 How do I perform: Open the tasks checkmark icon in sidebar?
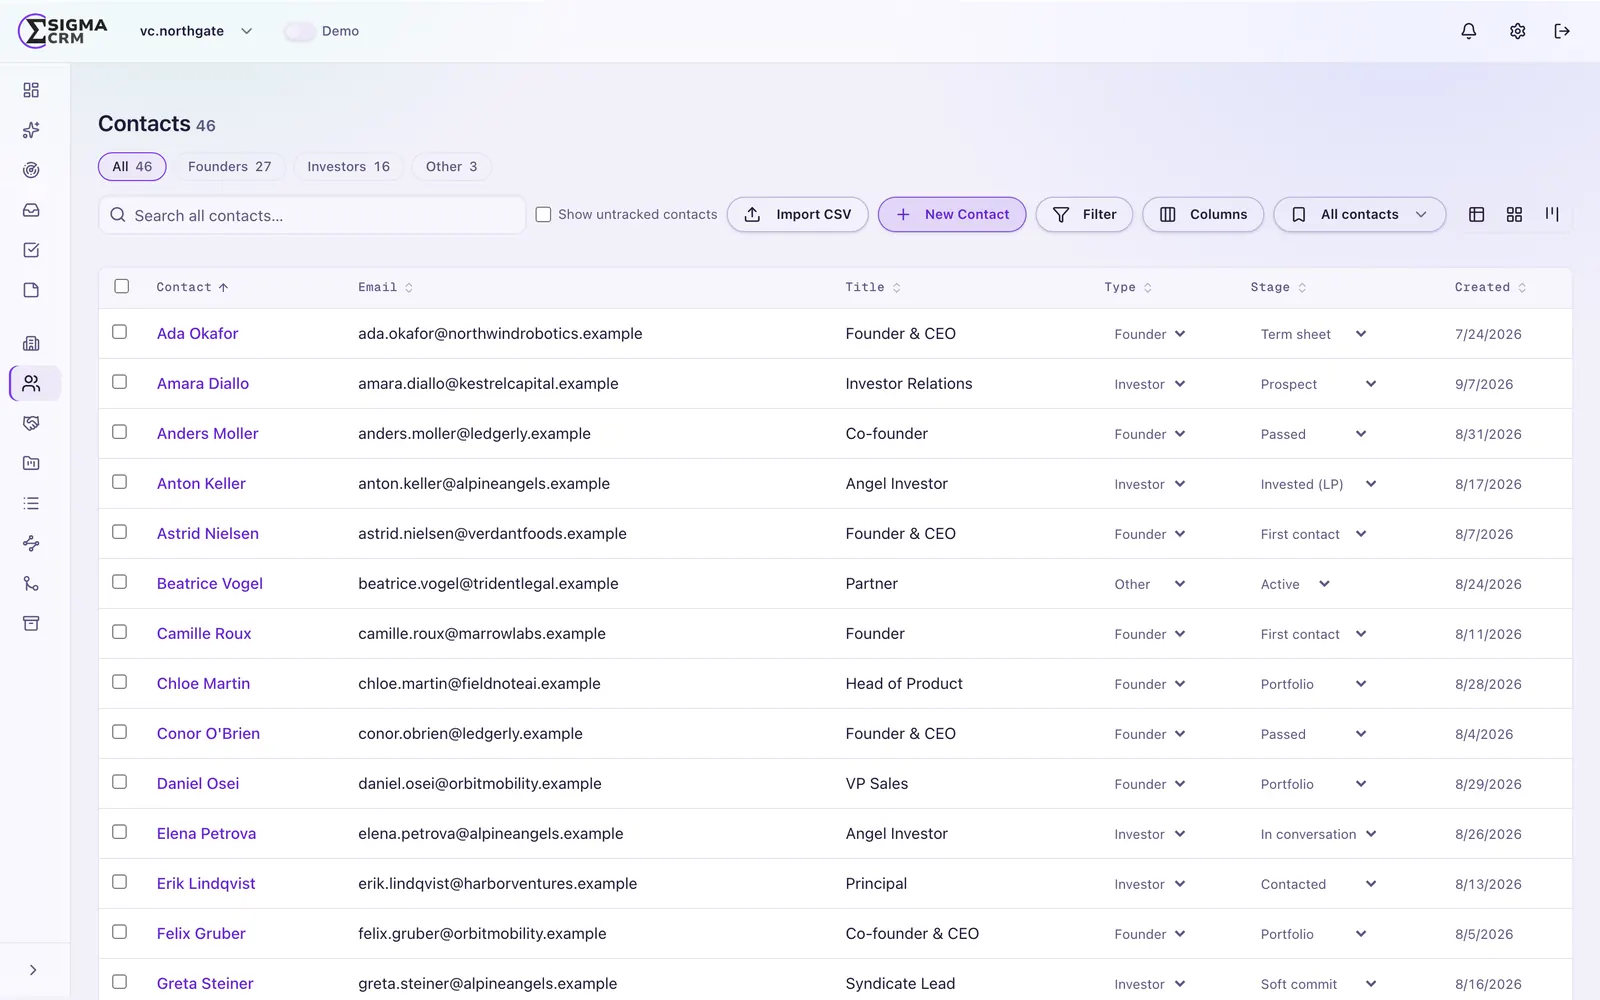coord(31,250)
